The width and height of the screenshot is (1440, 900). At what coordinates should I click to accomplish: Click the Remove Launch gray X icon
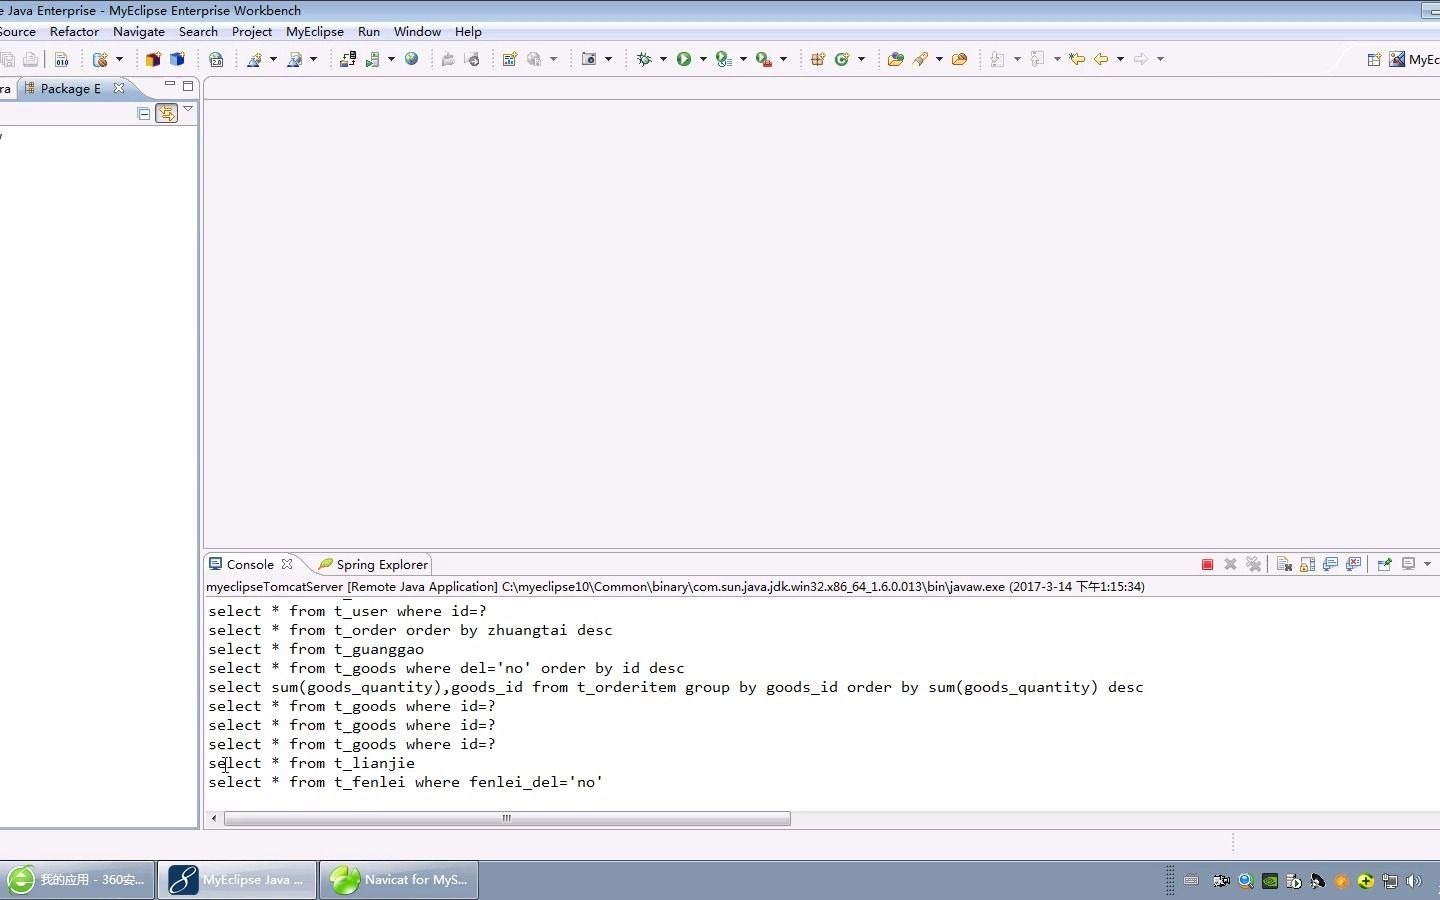pos(1230,565)
